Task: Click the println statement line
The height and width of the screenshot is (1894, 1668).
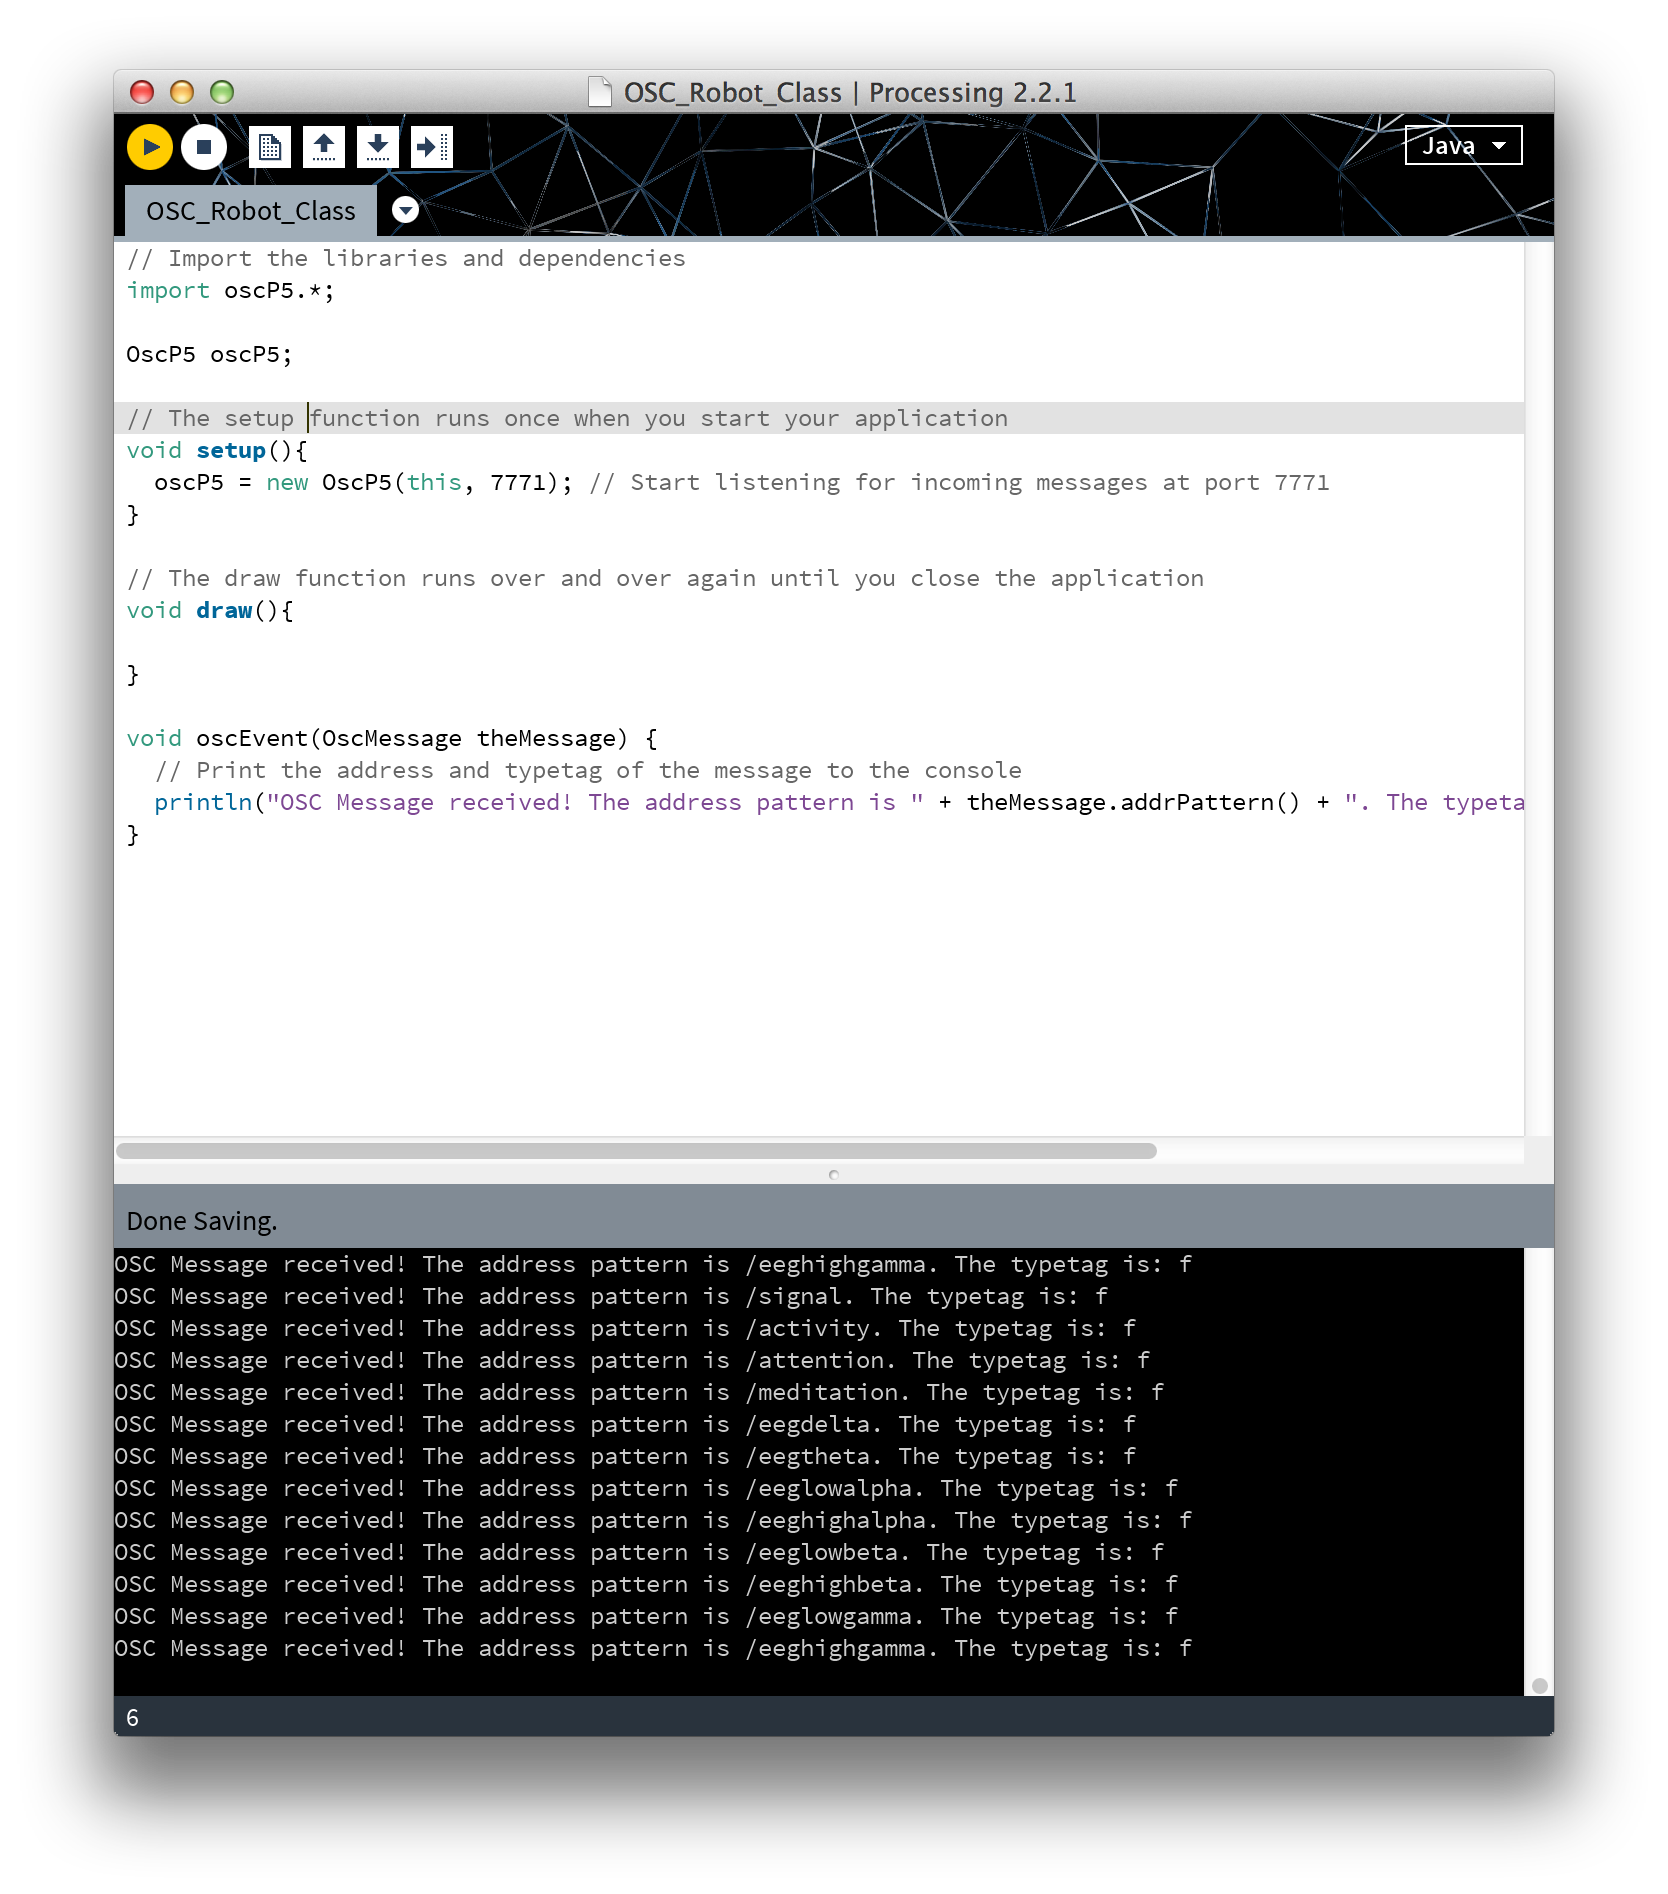Action: pos(838,802)
